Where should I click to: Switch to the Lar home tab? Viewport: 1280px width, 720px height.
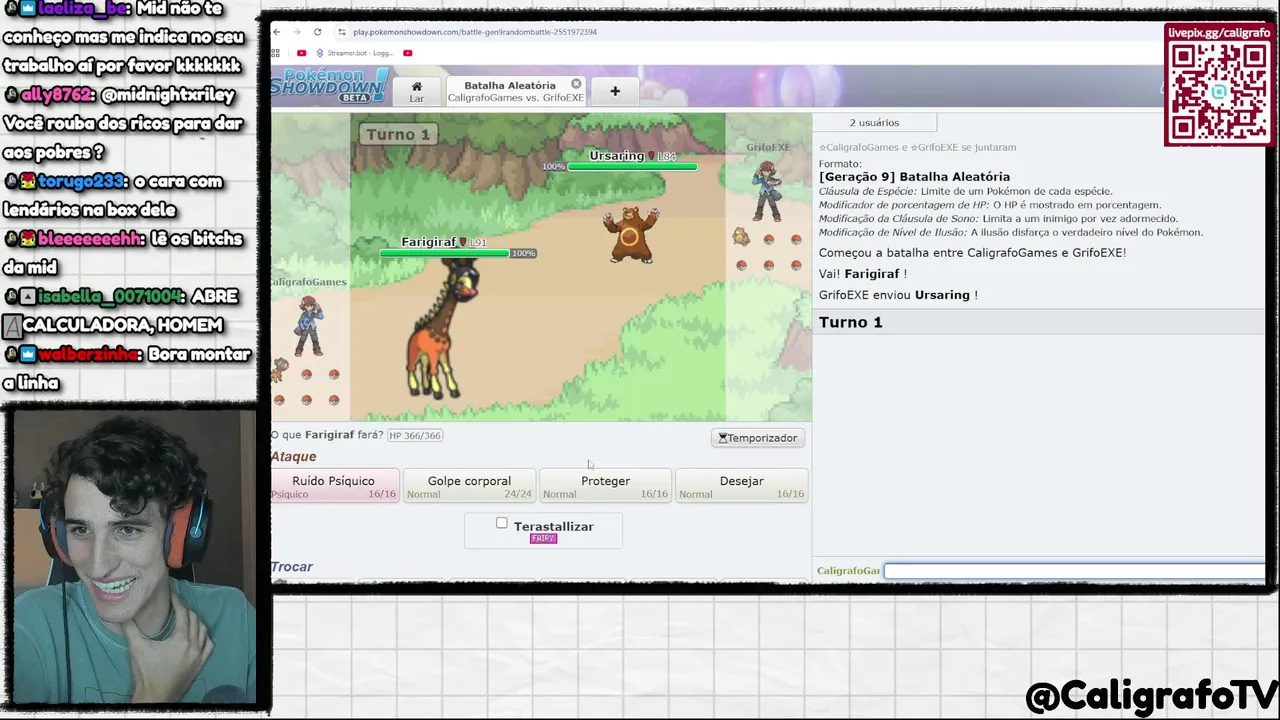point(416,91)
